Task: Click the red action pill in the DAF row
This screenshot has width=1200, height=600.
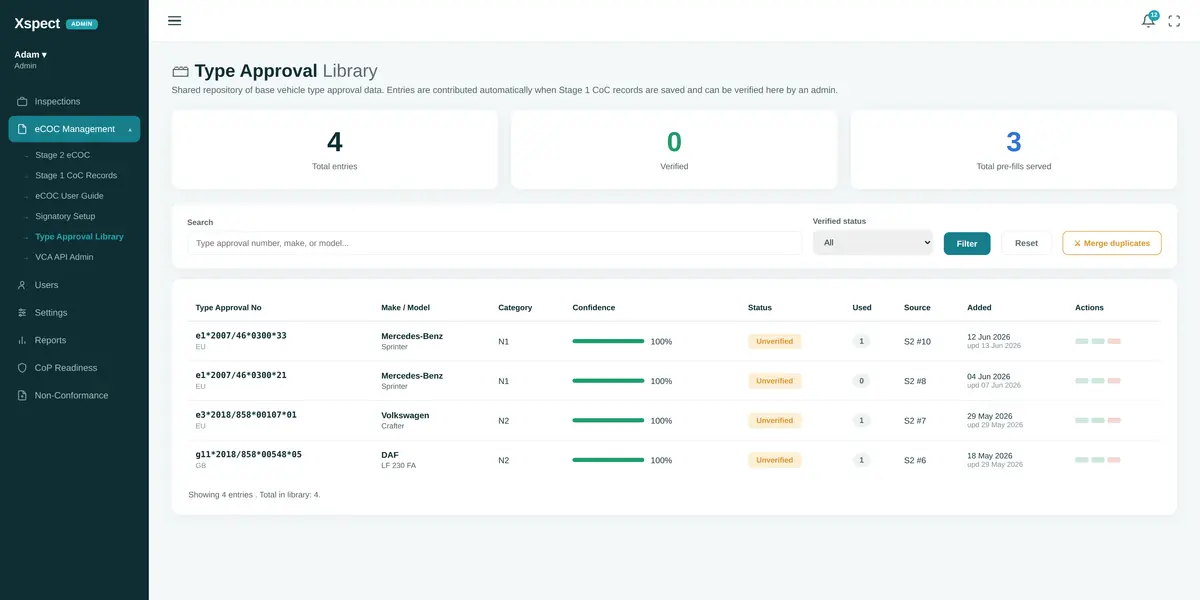Action: pyautogui.click(x=1114, y=460)
